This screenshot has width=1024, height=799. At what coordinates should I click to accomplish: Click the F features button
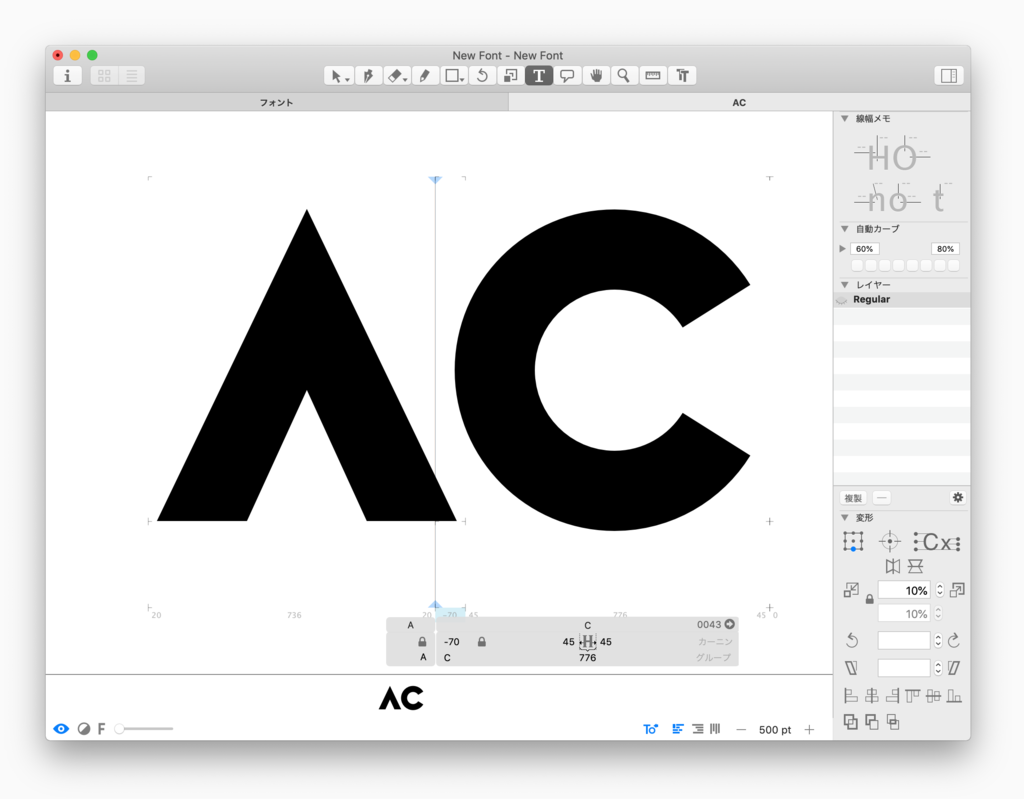(102, 729)
